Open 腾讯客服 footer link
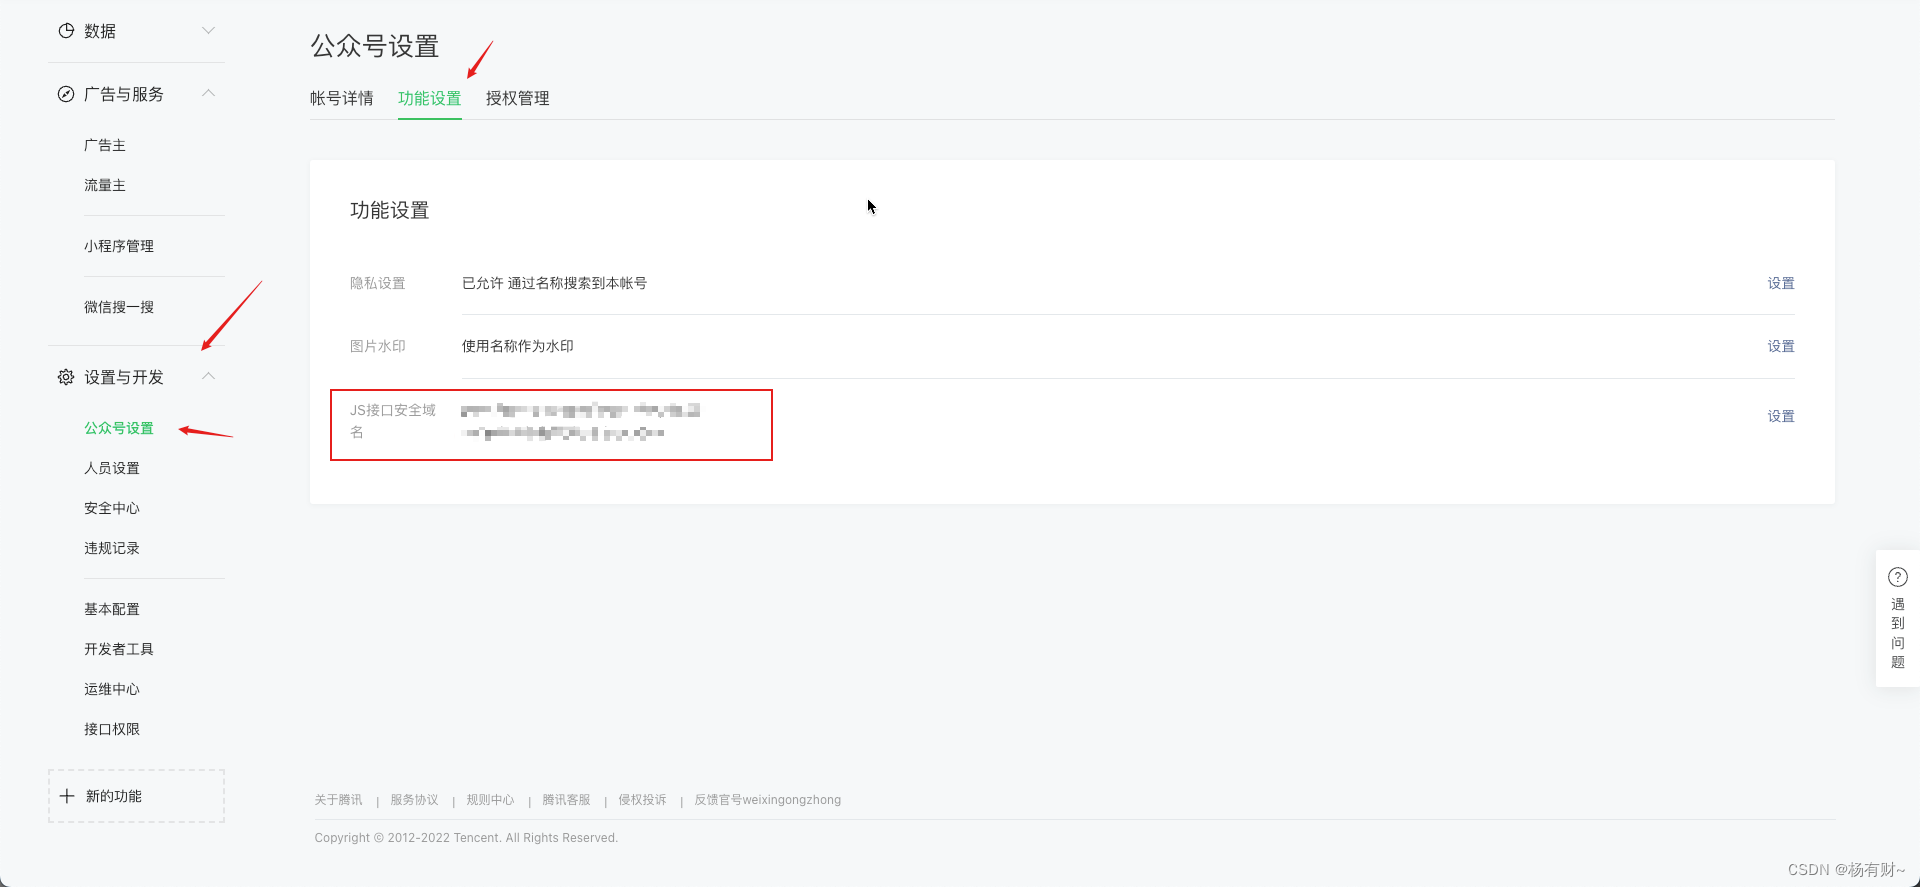This screenshot has width=1920, height=887. click(x=566, y=800)
